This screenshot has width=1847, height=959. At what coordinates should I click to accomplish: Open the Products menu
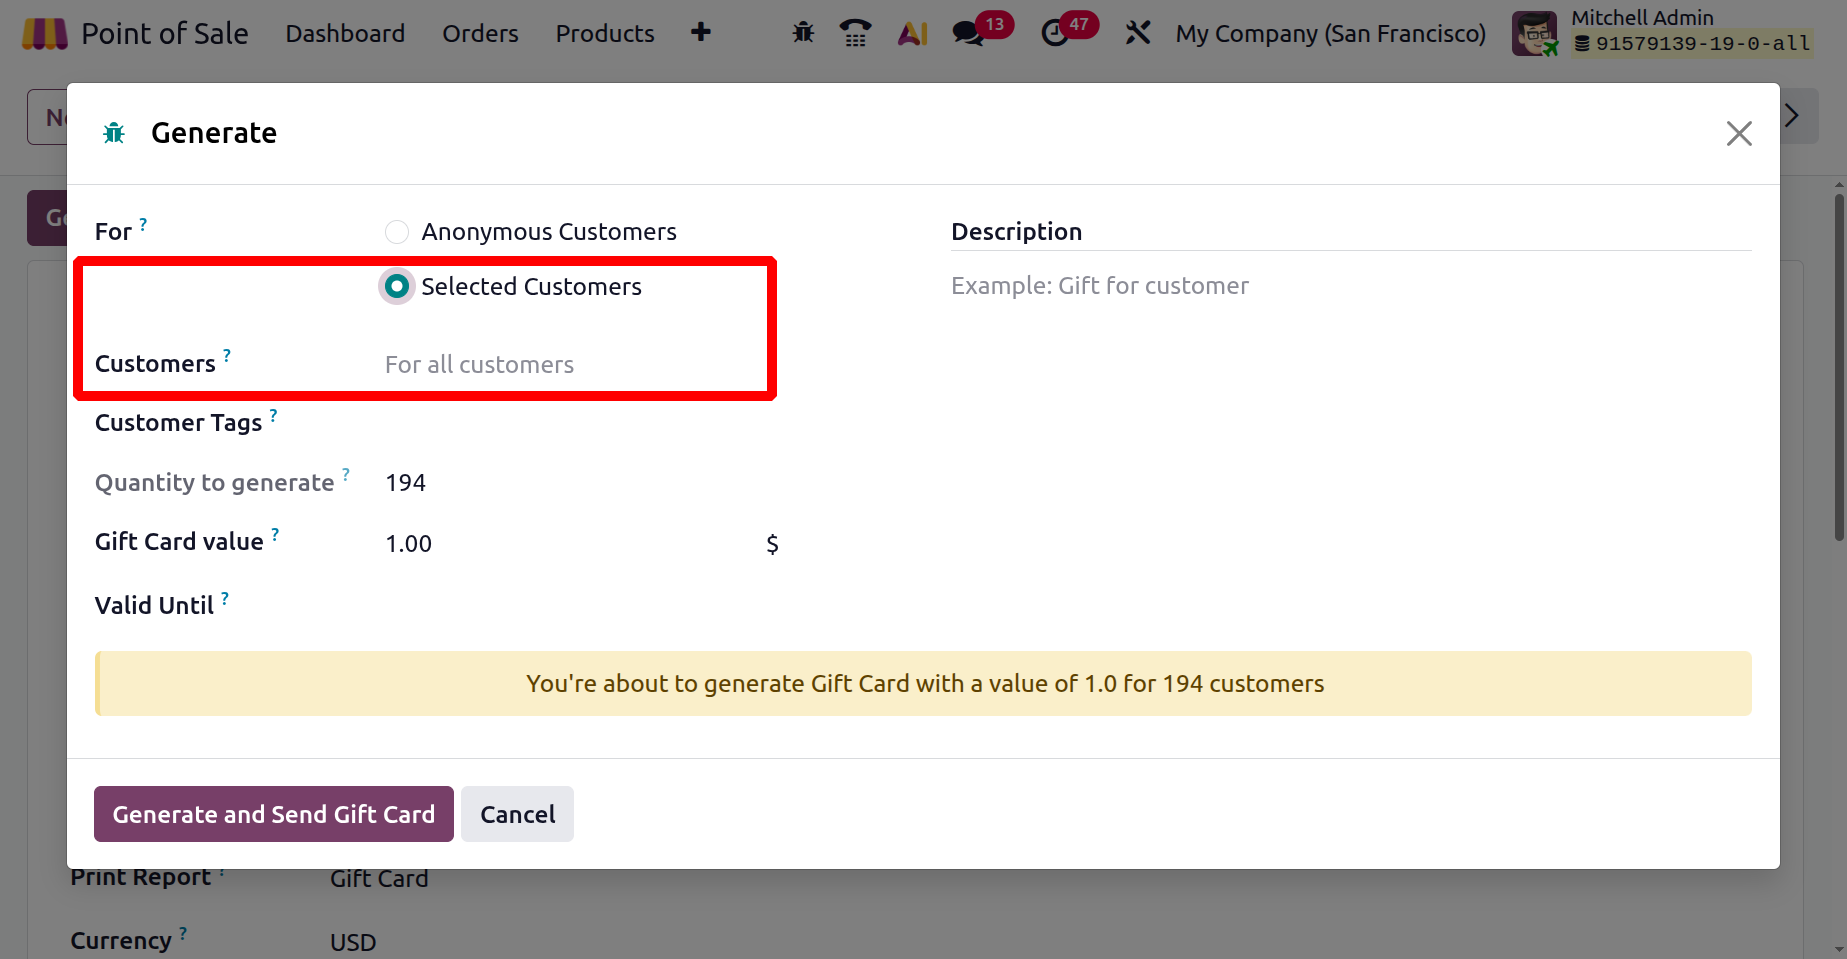[605, 34]
